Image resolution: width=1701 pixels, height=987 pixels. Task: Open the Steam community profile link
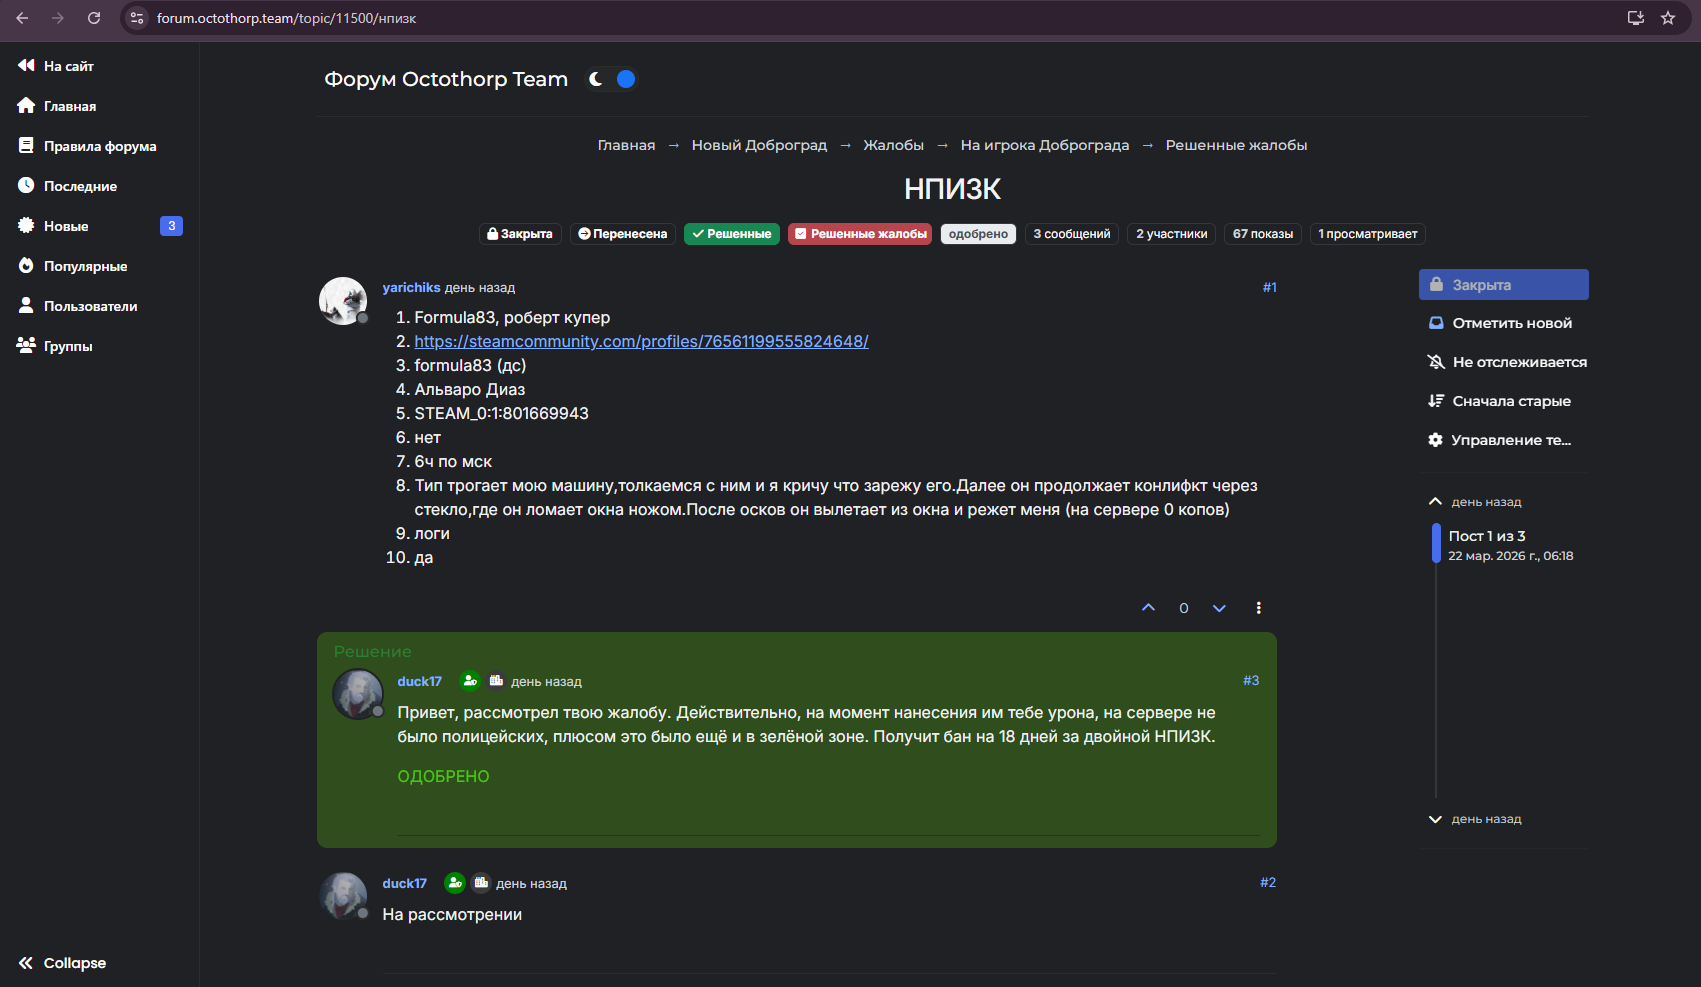coord(641,342)
